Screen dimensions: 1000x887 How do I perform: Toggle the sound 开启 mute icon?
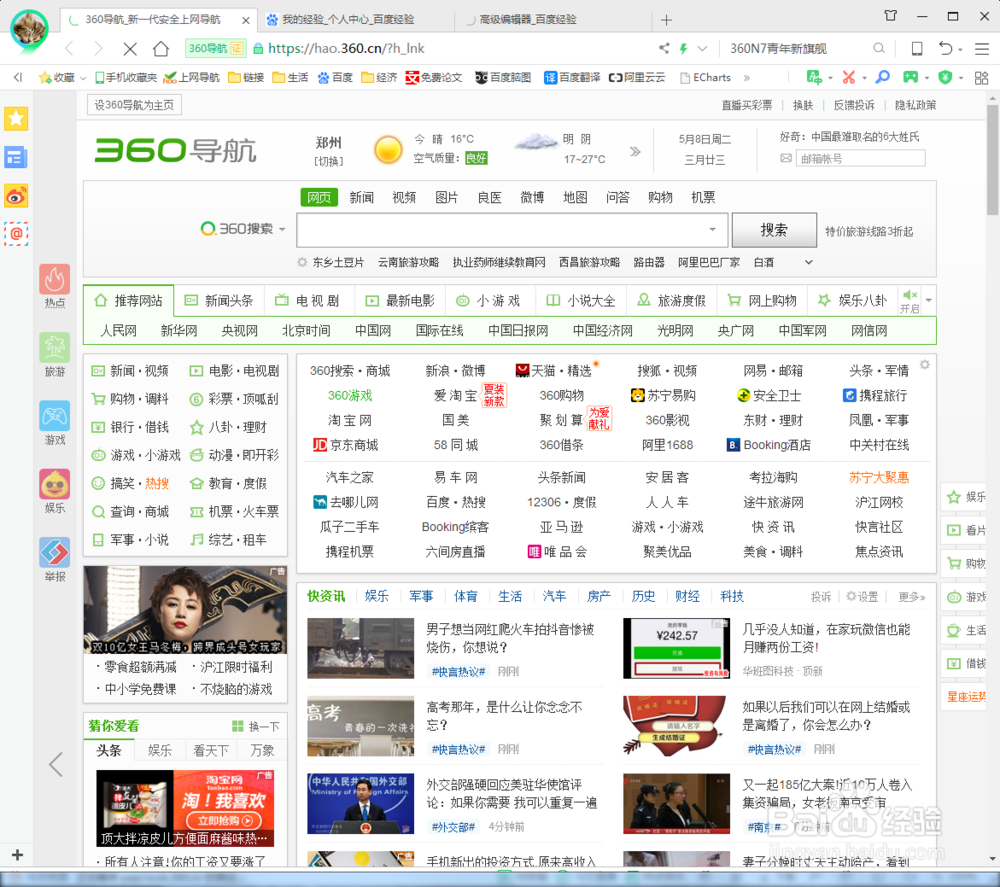coord(910,300)
